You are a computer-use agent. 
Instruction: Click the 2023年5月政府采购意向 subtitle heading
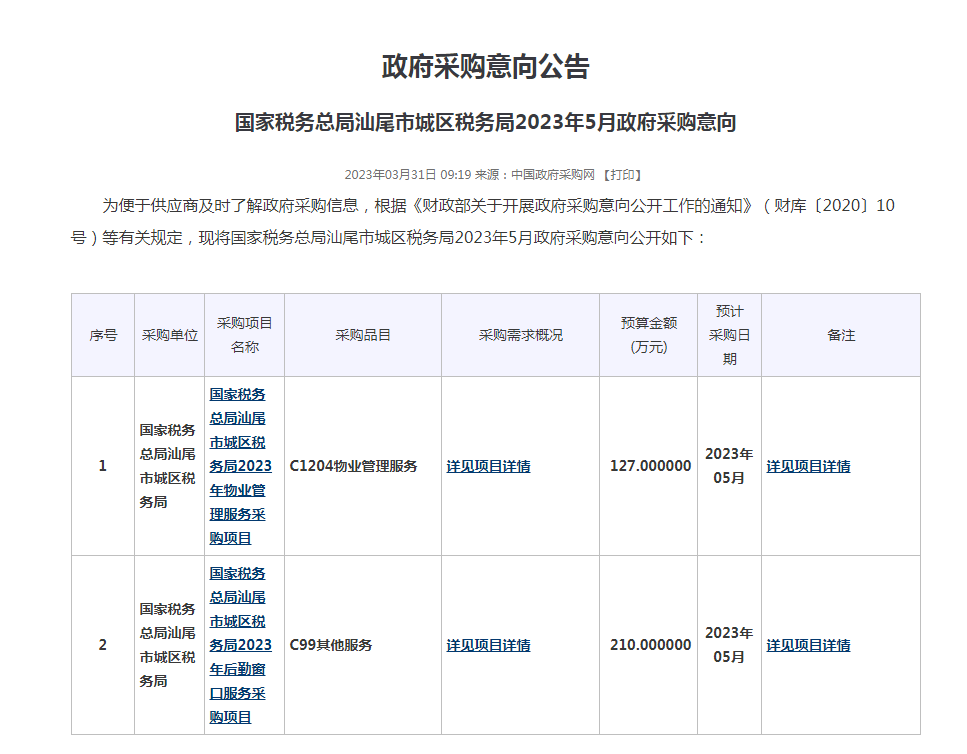(x=485, y=123)
